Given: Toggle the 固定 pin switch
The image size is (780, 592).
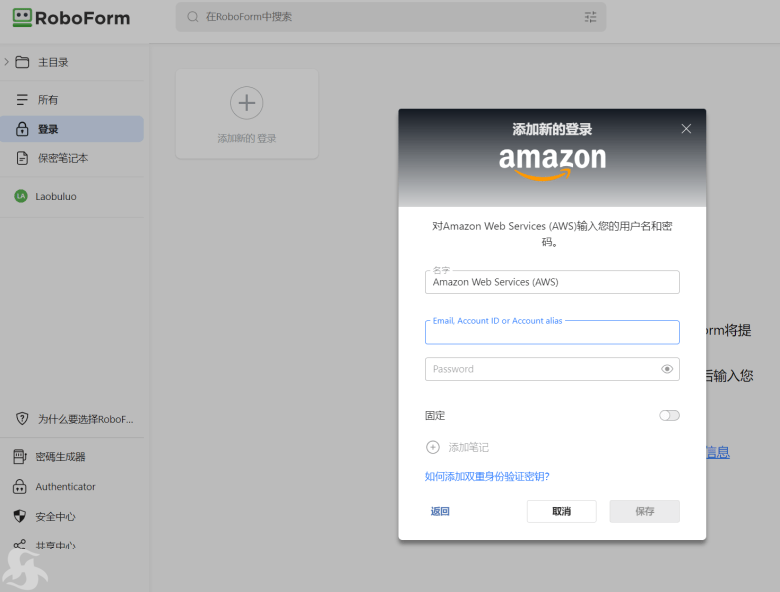Looking at the screenshot, I should click(669, 415).
